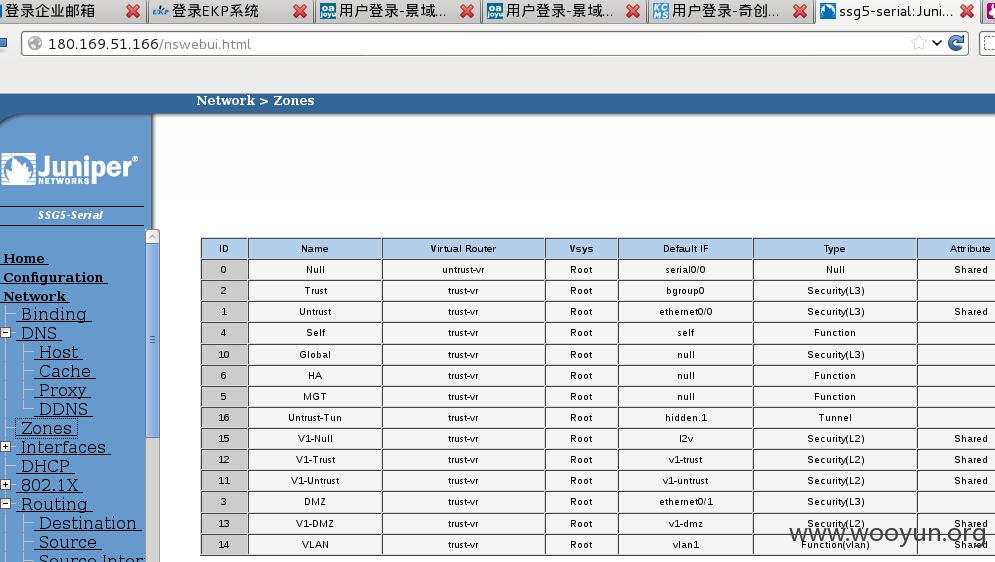Switch to the 登录EKP系统 tab
The height and width of the screenshot is (562, 995).
pyautogui.click(x=230, y=11)
